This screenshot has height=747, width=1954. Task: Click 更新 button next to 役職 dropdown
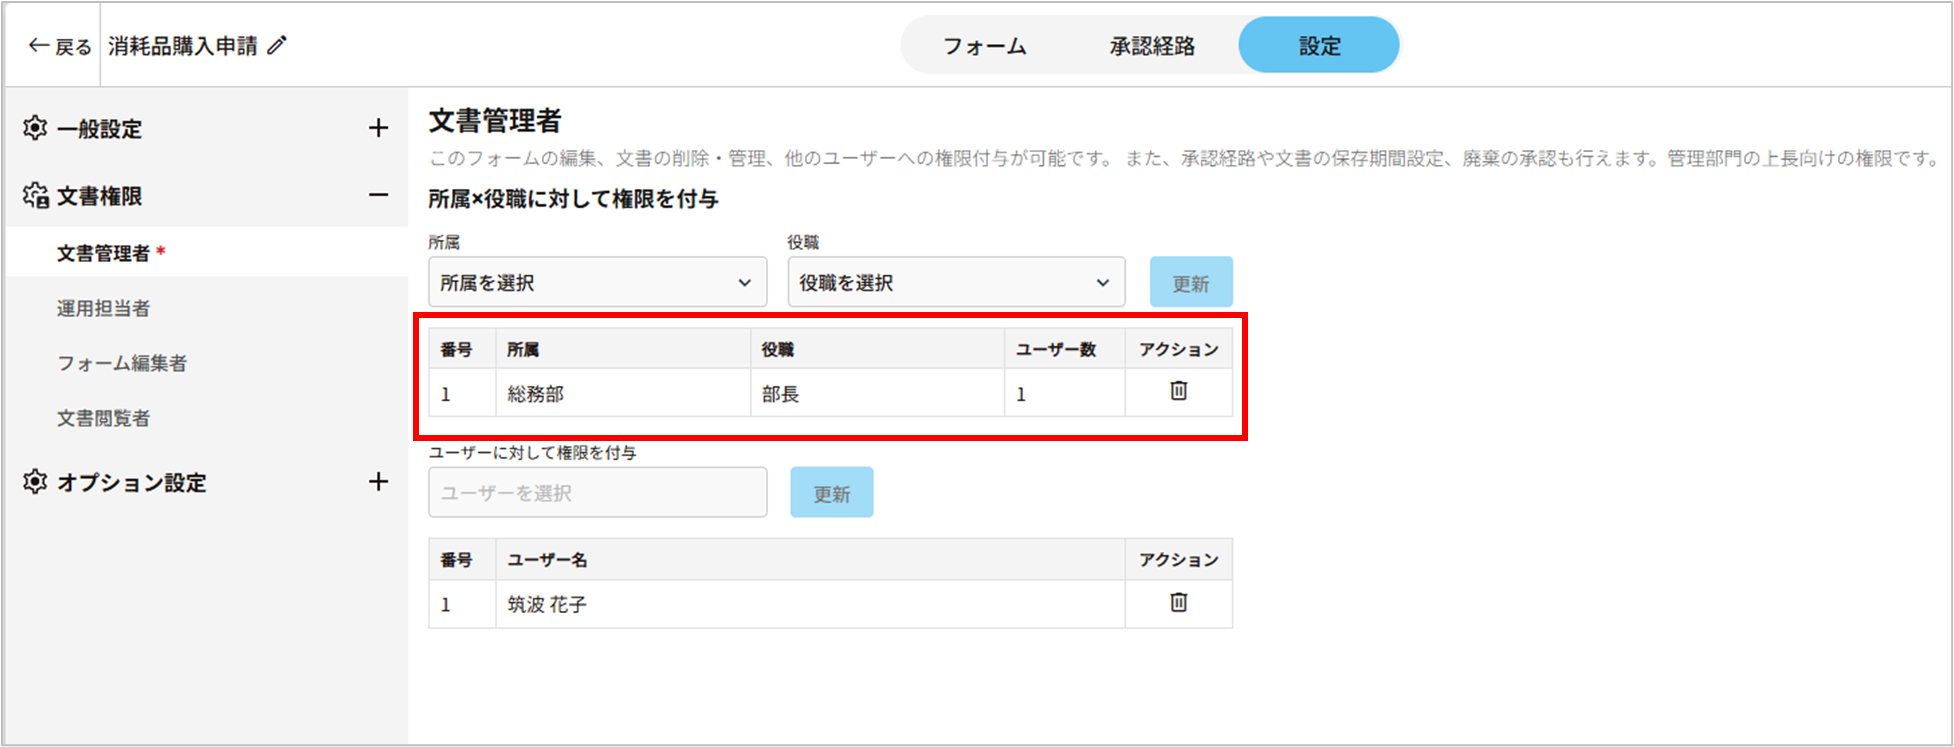tap(1190, 283)
